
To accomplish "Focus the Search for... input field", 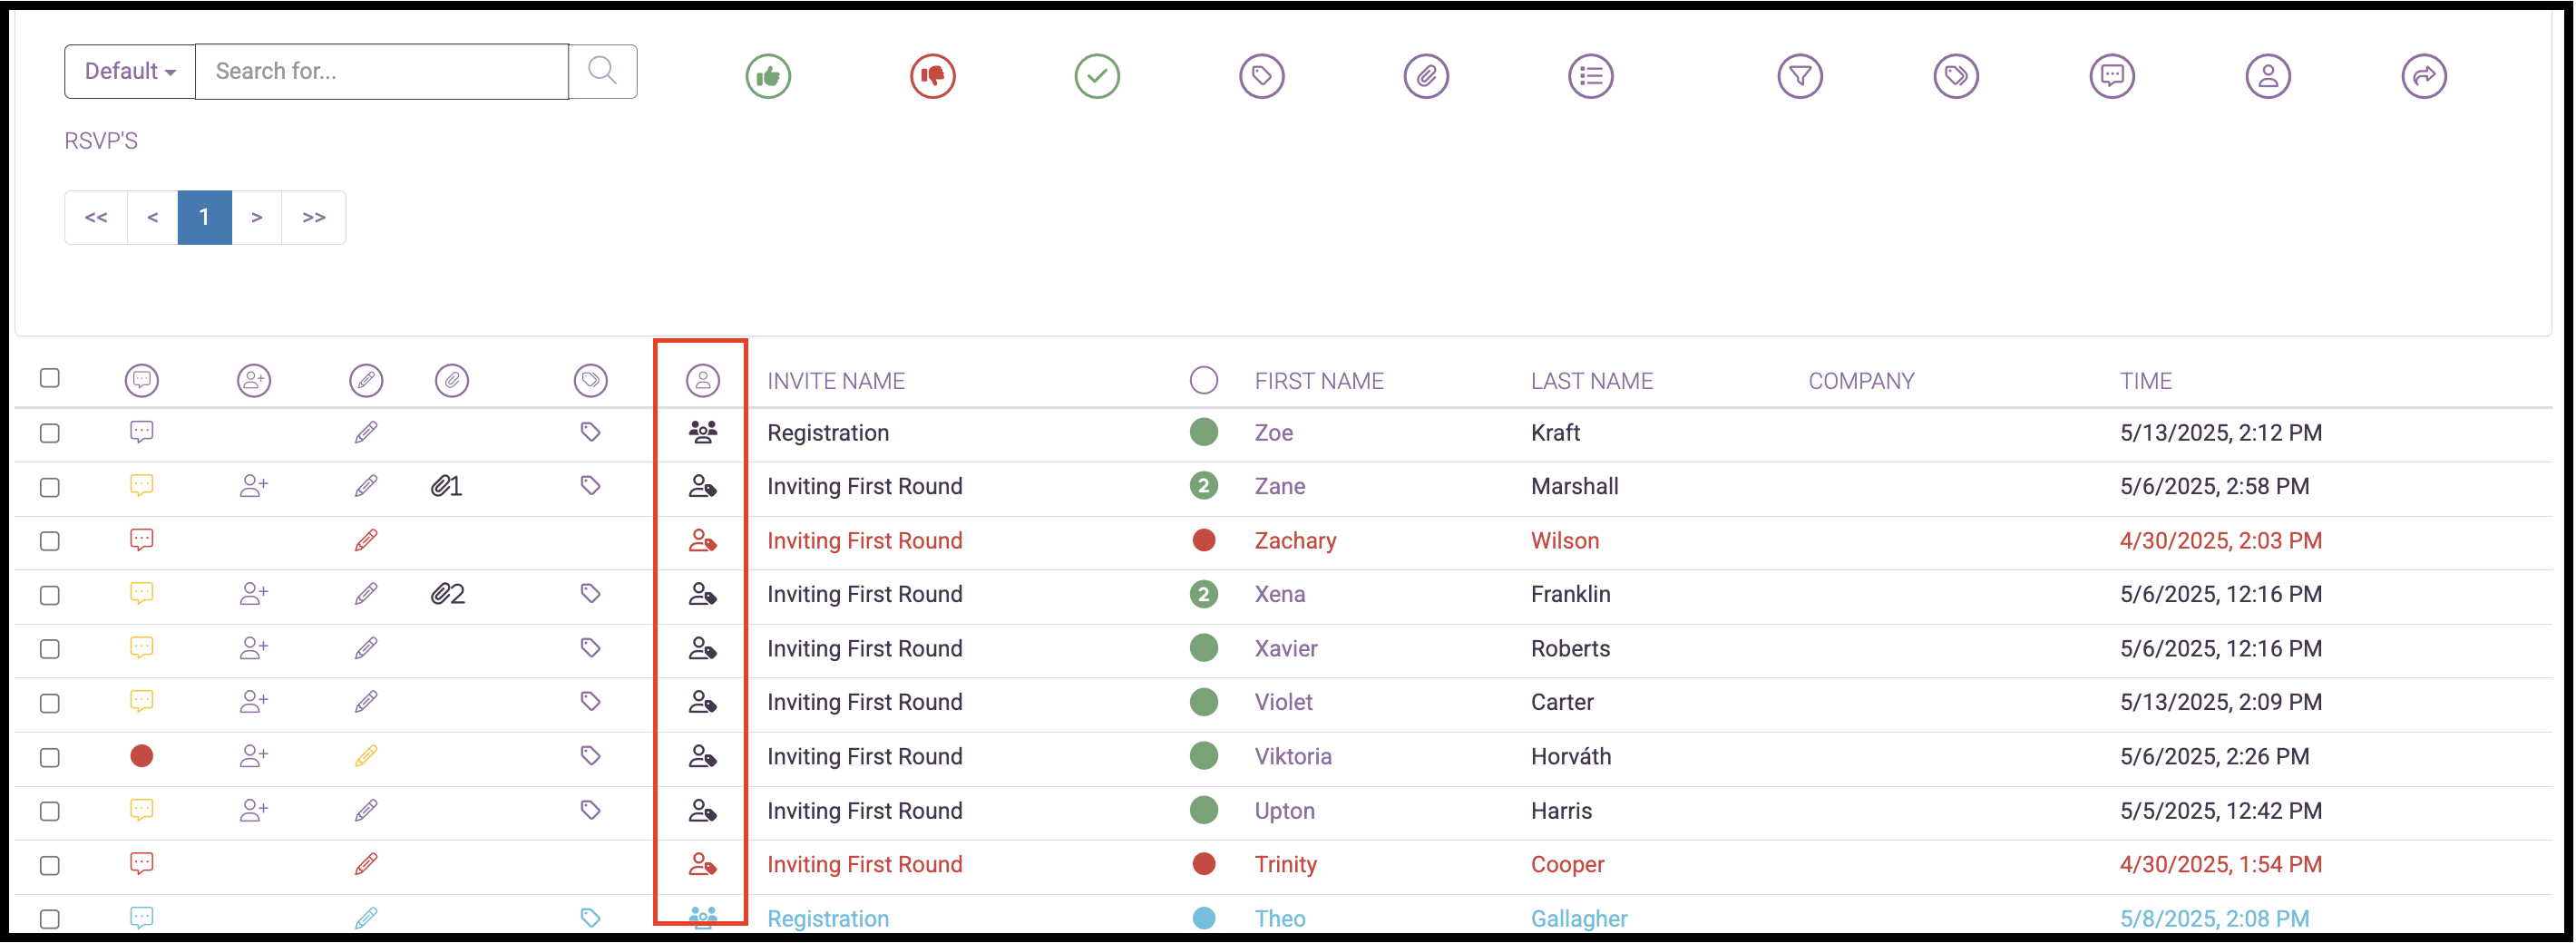I will [x=382, y=71].
